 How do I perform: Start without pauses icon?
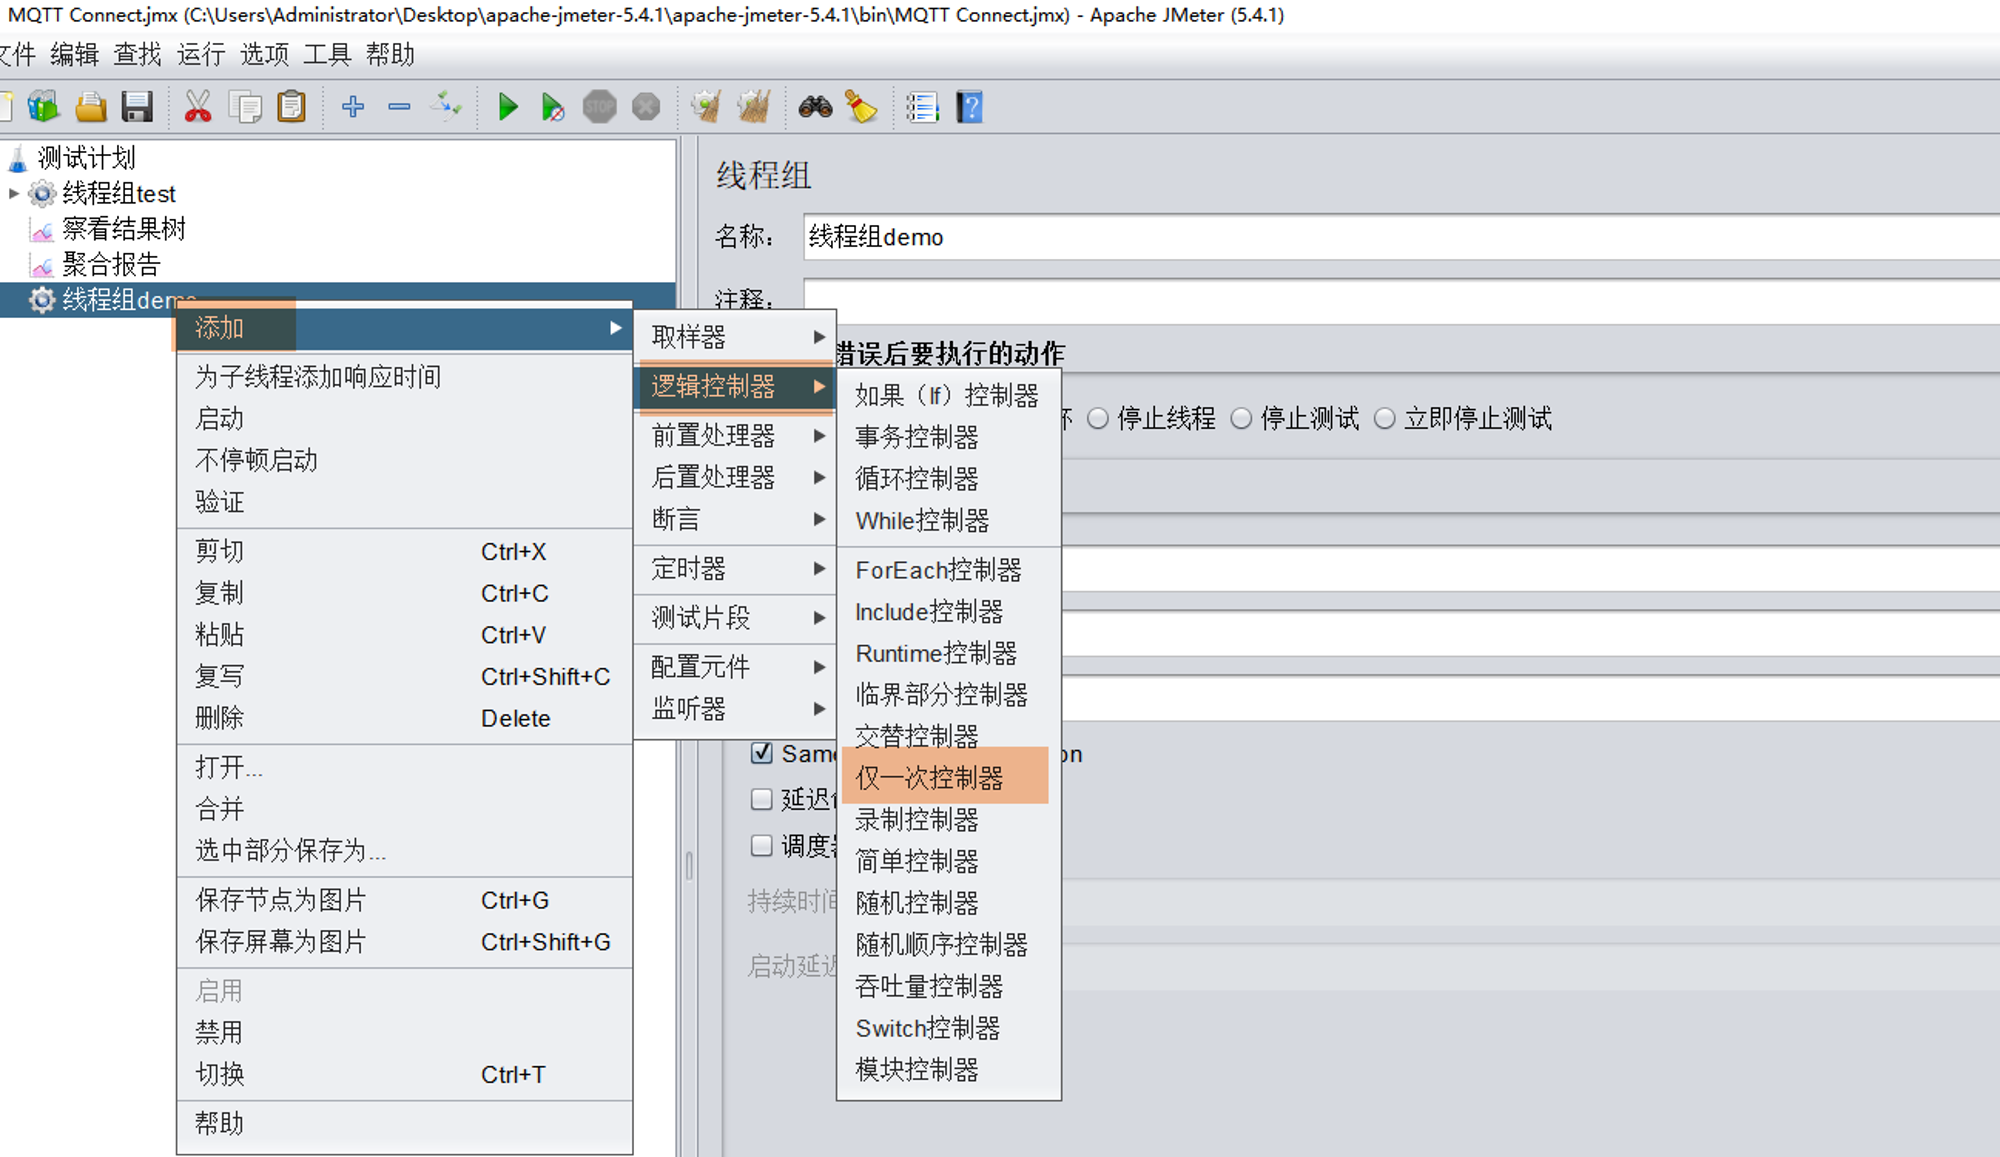coord(552,106)
